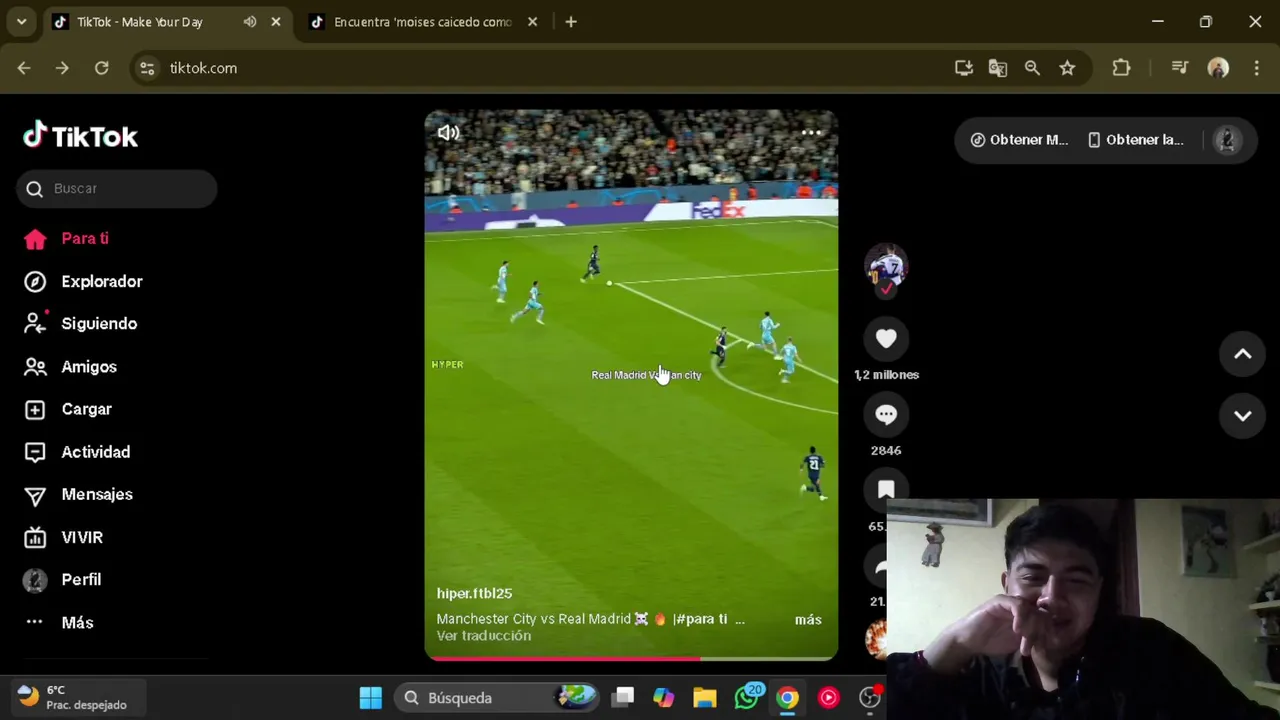The height and width of the screenshot is (720, 1280).
Task: Open the weather widget showing 6°C
Action: click(x=76, y=697)
